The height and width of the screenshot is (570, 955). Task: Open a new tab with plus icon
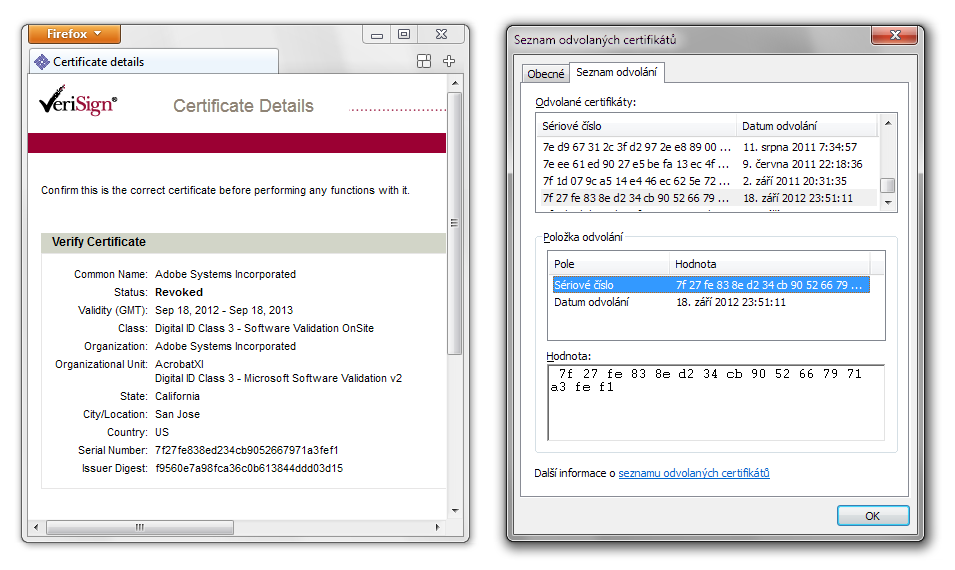coord(449,61)
